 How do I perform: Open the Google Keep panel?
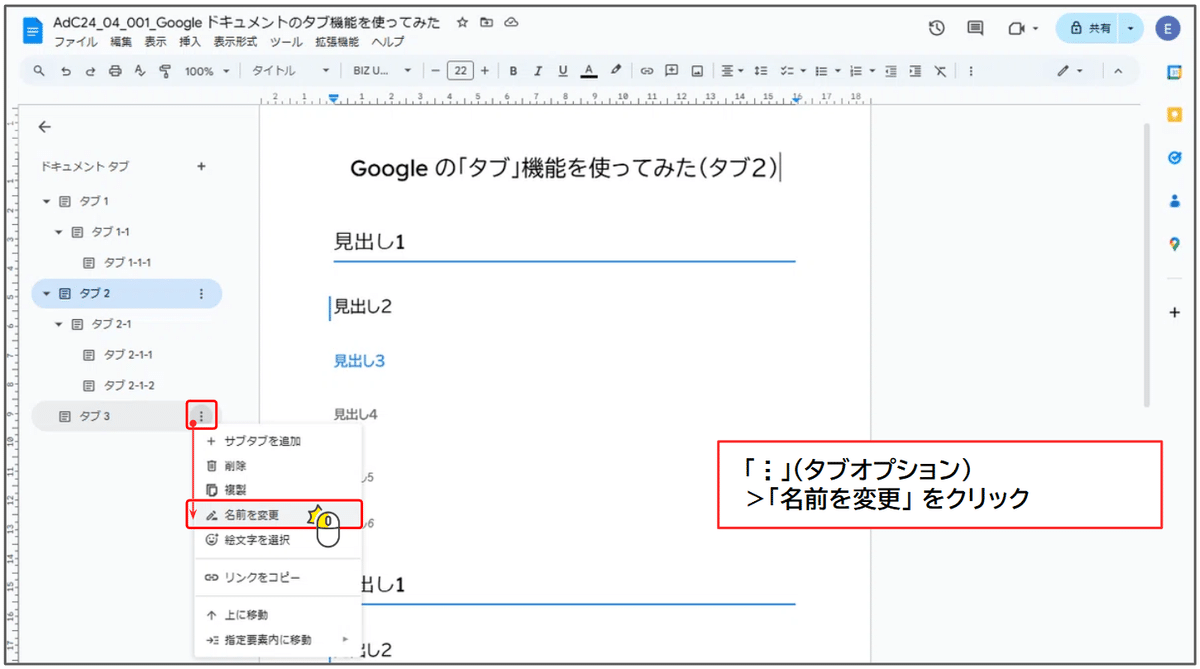click(1174, 115)
